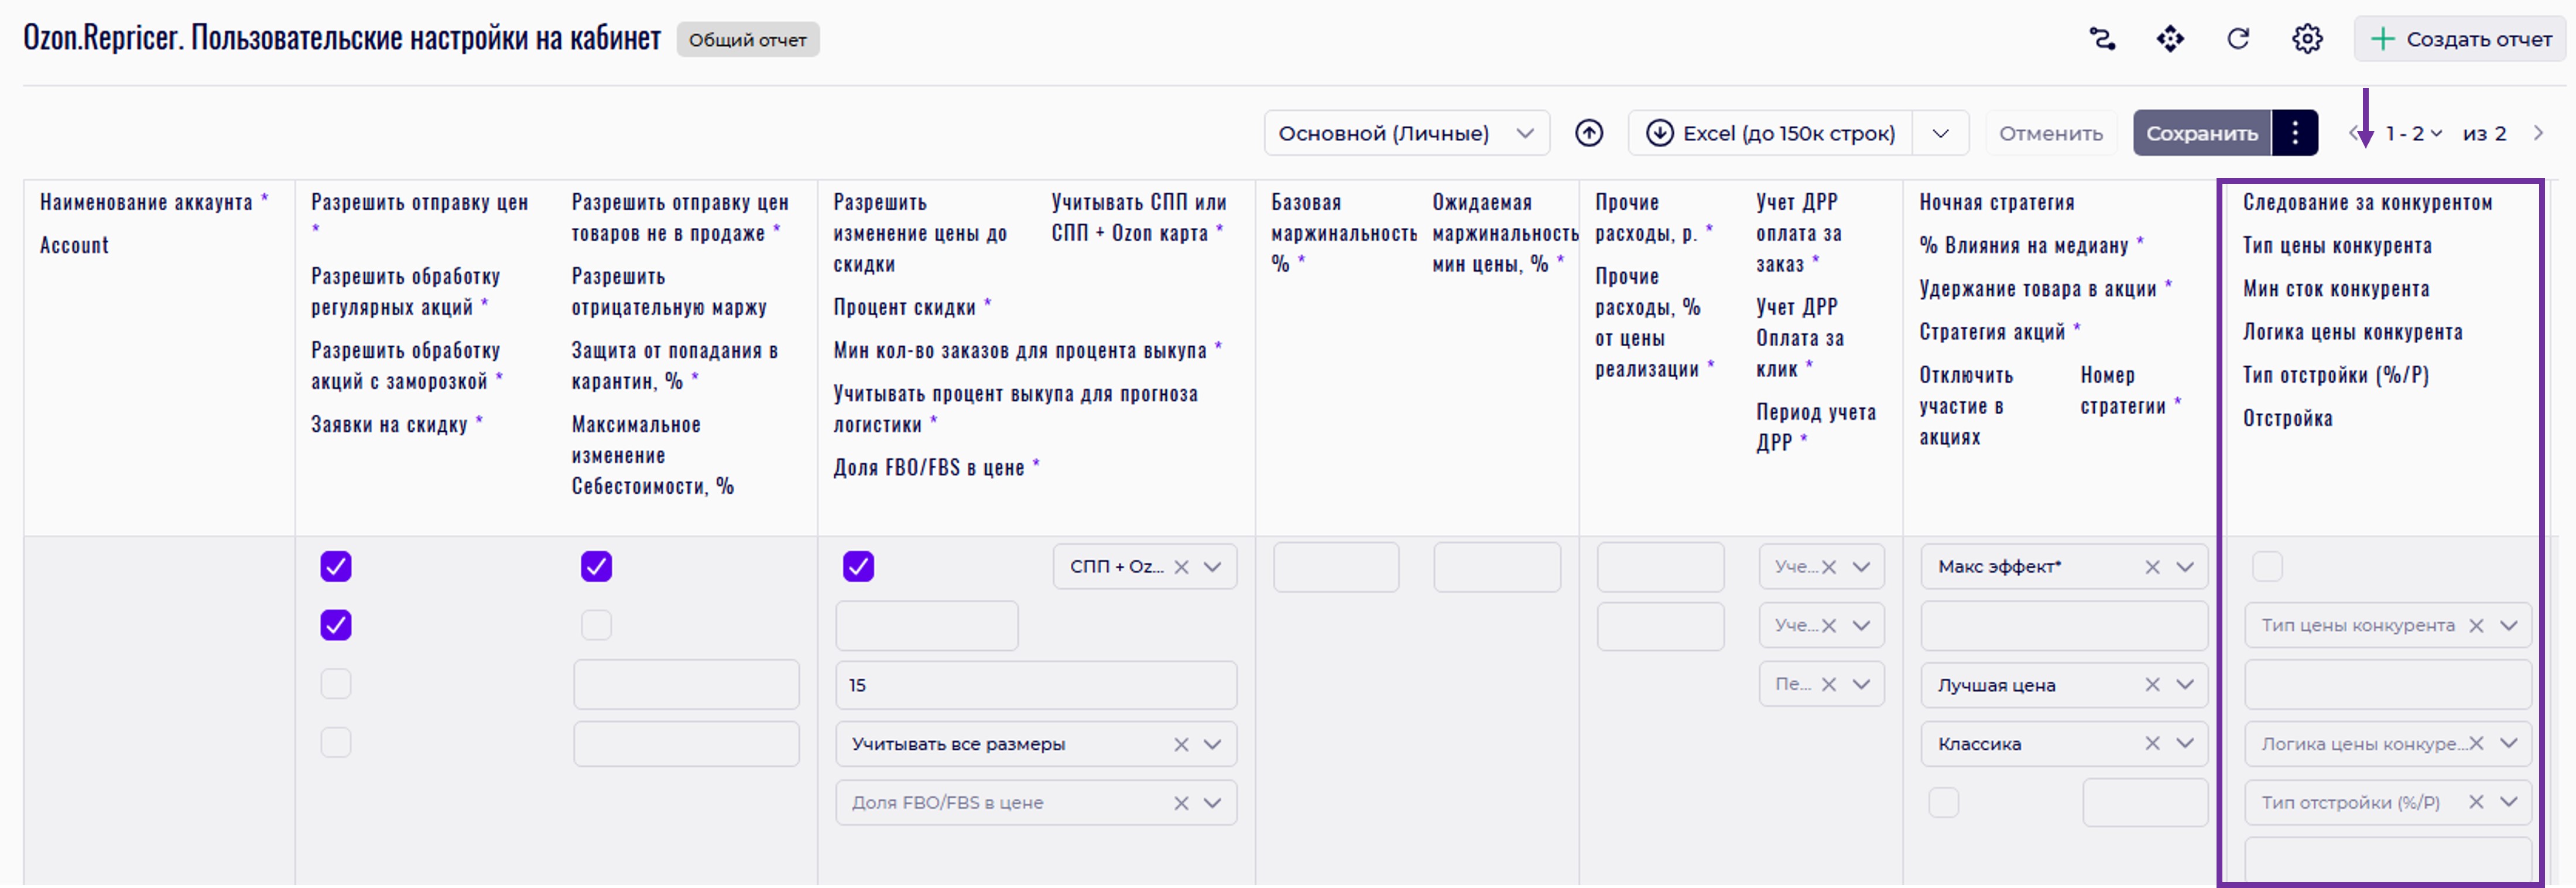2576x888 pixels.
Task: Click the field containing 15
Action: [1035, 685]
